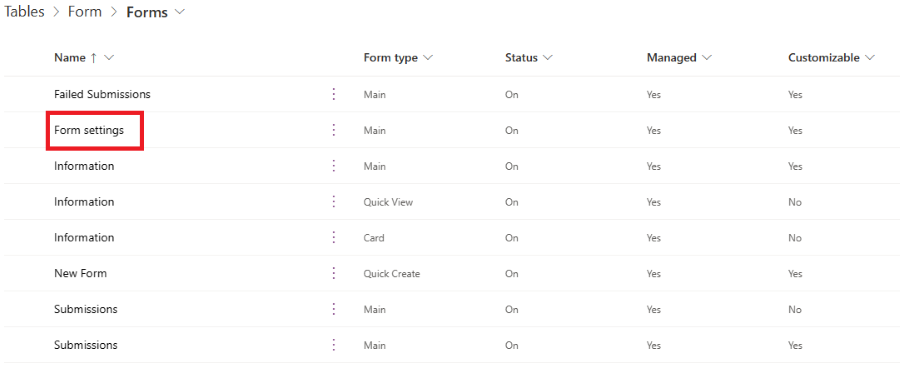Expand the Forms breadcrumb dropdown chevron
The height and width of the screenshot is (374, 900).
tap(180, 12)
